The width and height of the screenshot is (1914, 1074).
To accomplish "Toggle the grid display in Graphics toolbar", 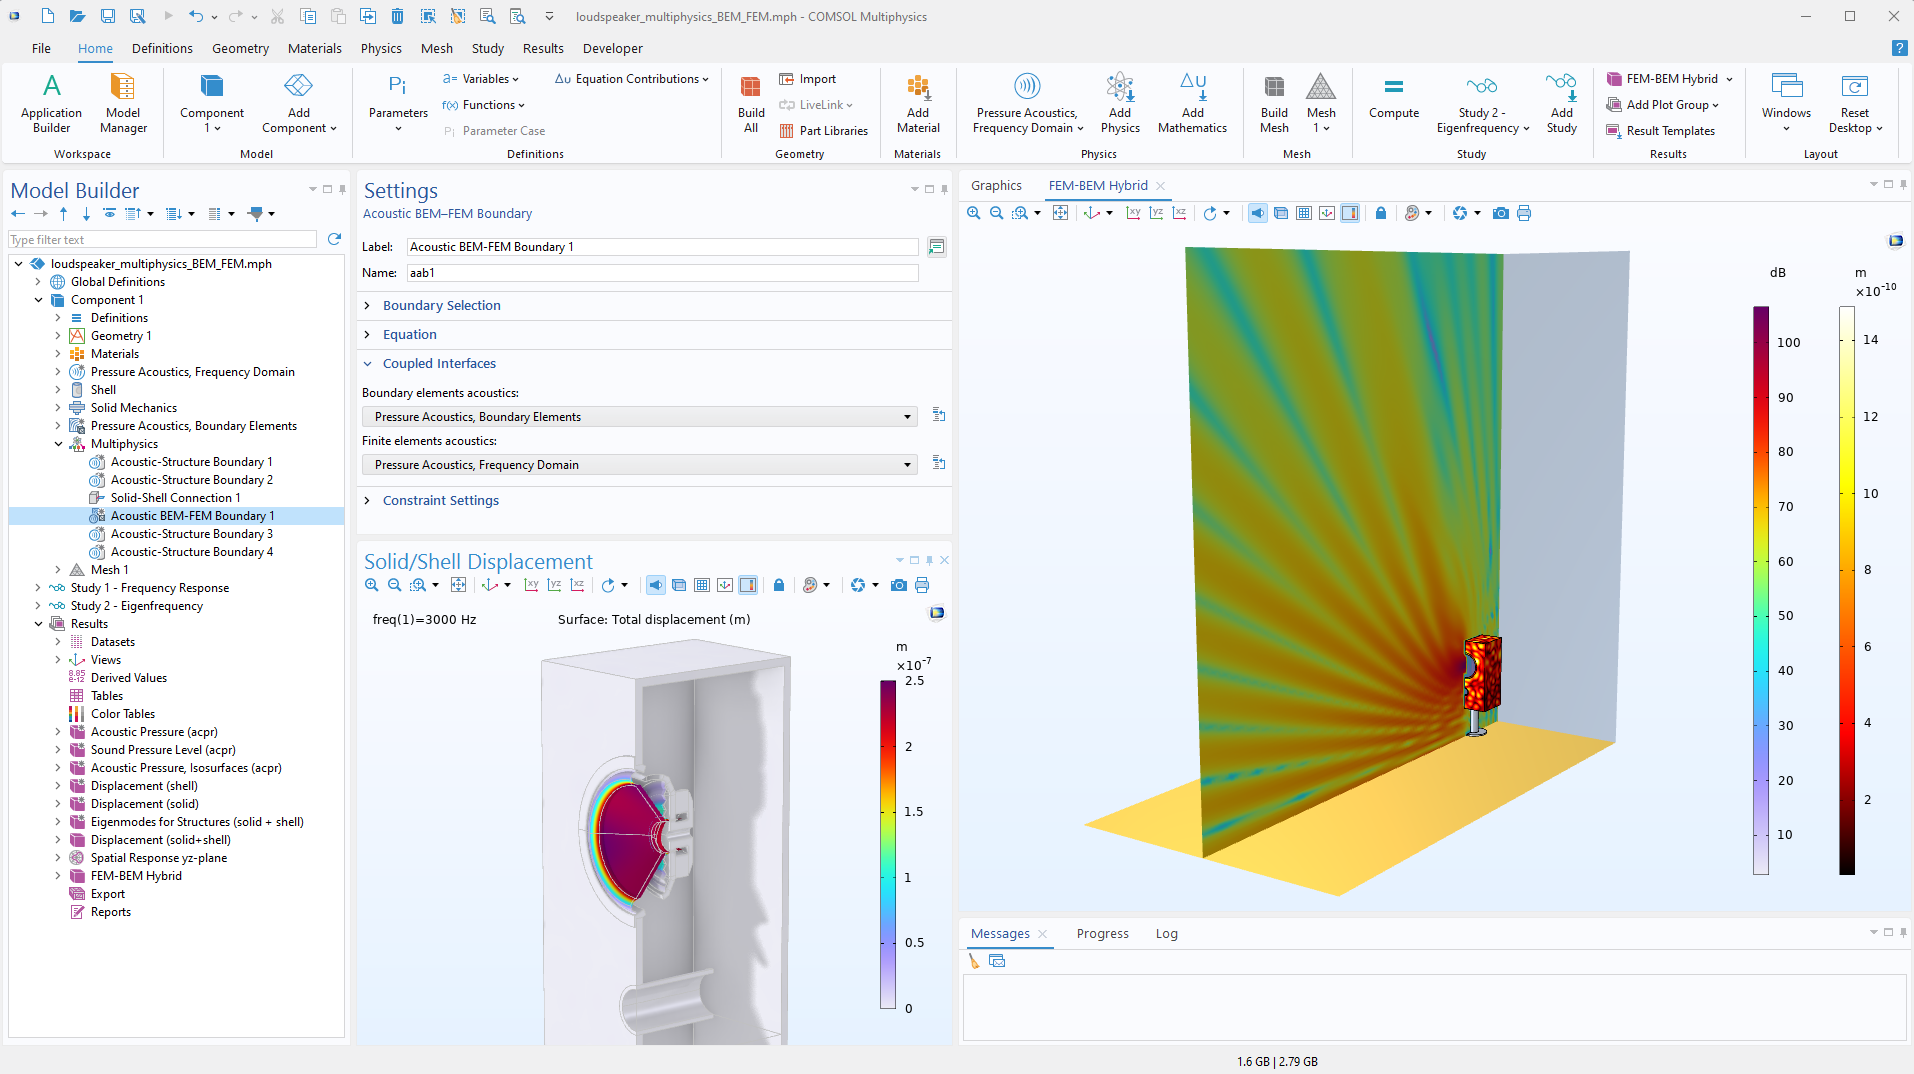I will pos(1304,213).
